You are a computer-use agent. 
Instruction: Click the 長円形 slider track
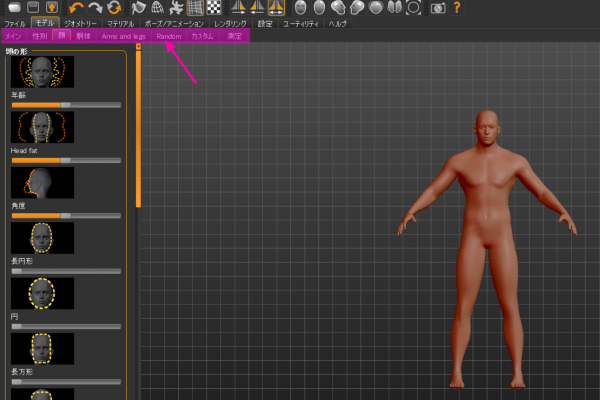click(x=66, y=271)
